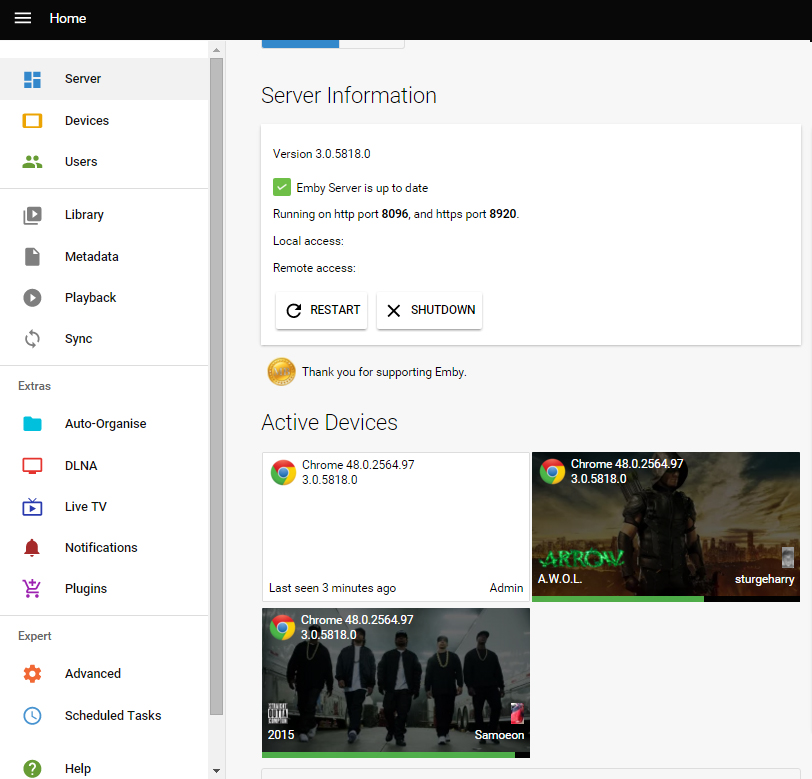
Task: Click the Live TV icon
Action: 32,507
